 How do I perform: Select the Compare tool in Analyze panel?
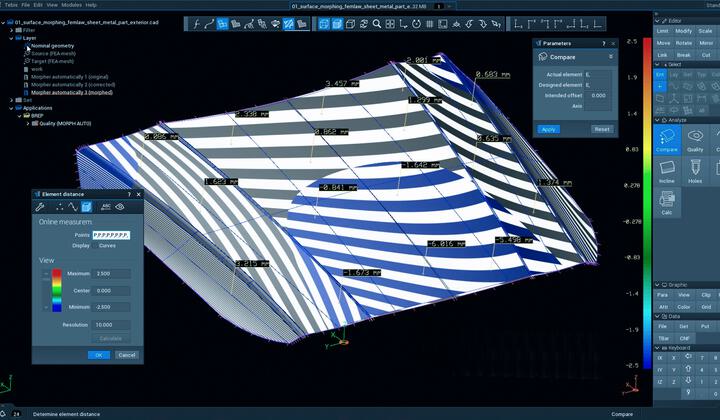coord(667,140)
